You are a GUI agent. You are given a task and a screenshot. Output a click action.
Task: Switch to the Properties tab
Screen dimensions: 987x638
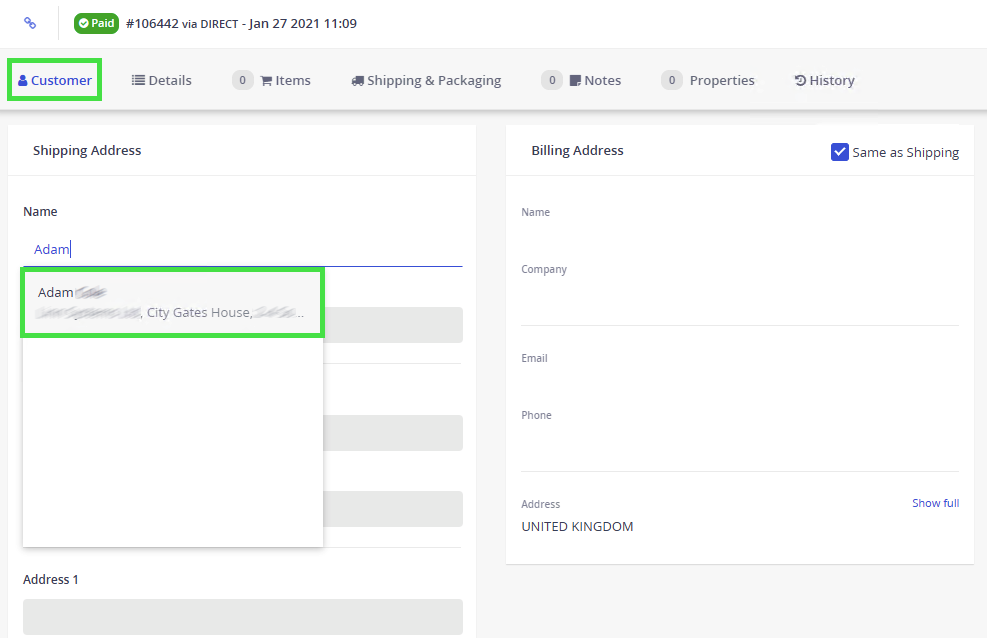click(721, 81)
